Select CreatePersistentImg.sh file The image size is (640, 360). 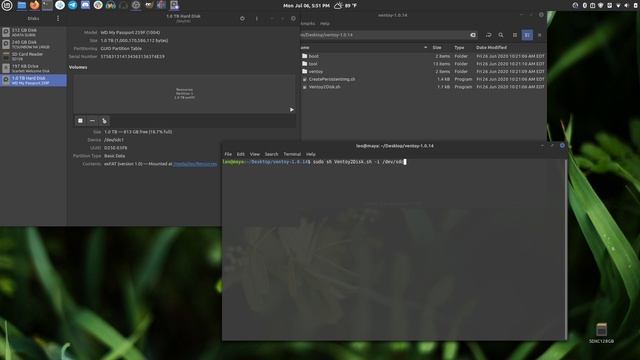(331, 79)
